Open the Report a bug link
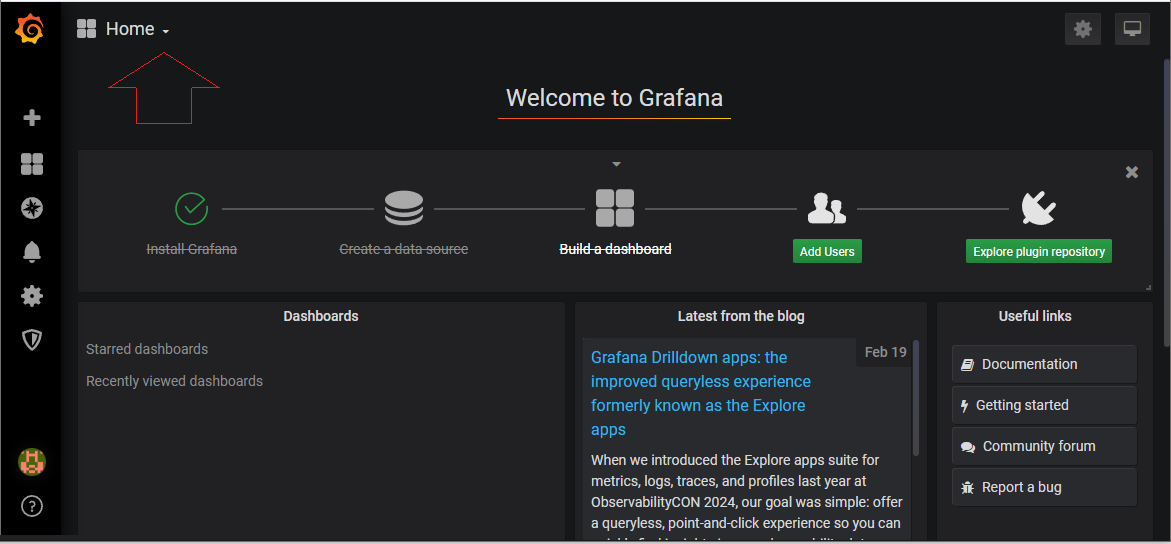This screenshot has height=544, width=1171. [1044, 487]
